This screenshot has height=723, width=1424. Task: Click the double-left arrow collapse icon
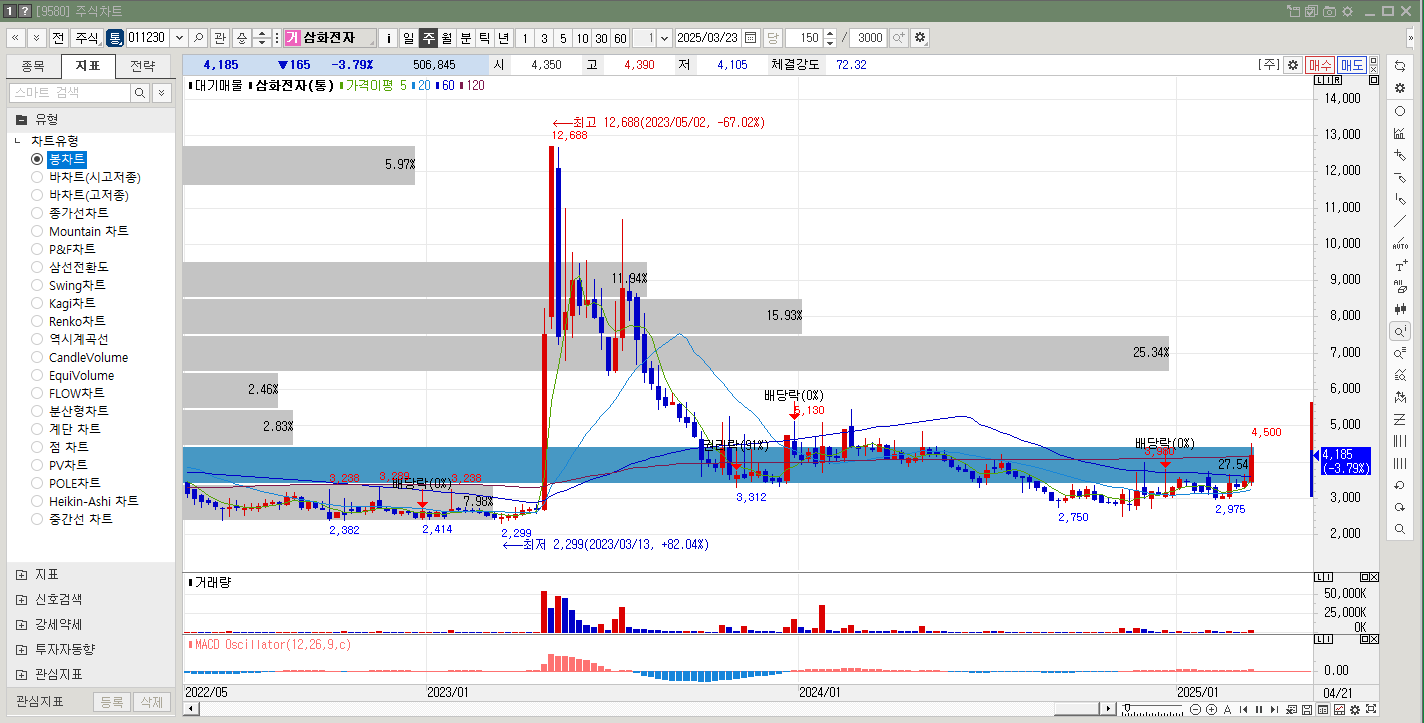click(x=16, y=37)
